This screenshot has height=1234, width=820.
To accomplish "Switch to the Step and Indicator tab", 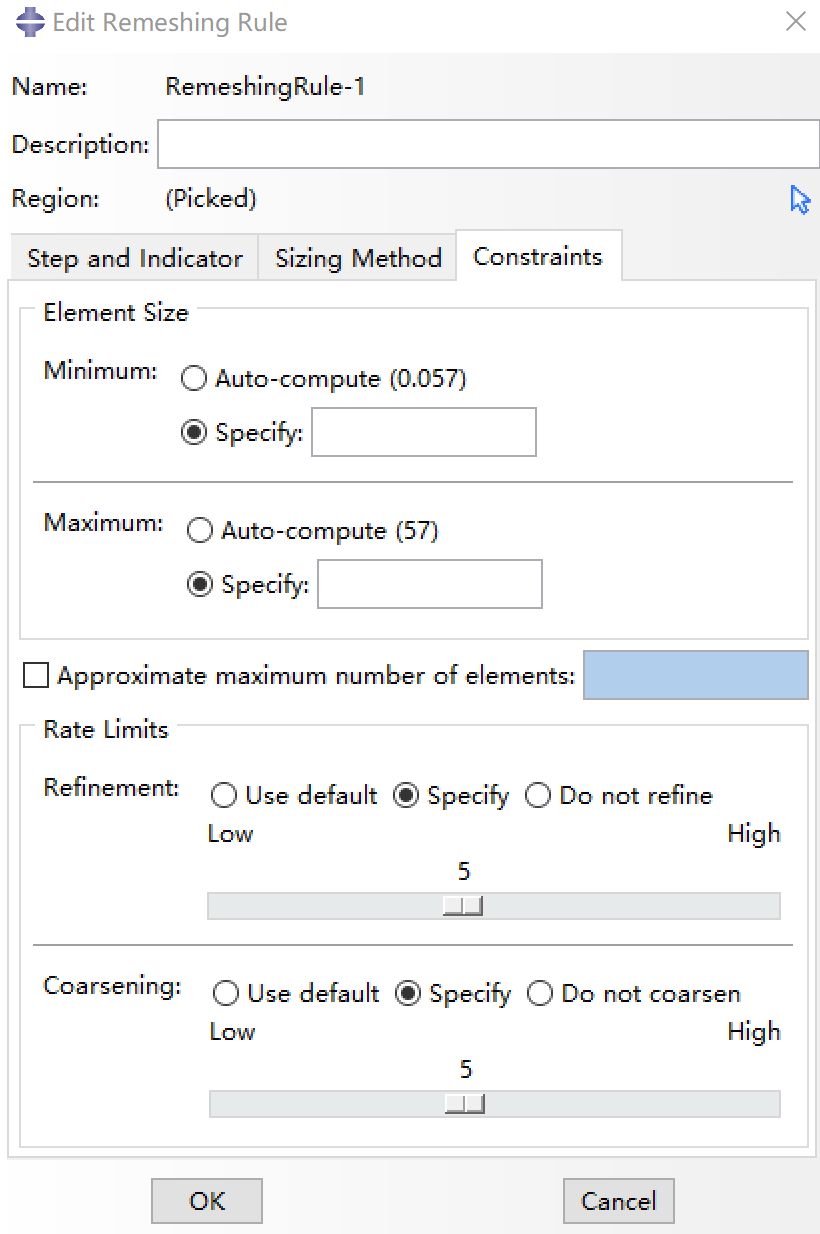I will pos(134,259).
